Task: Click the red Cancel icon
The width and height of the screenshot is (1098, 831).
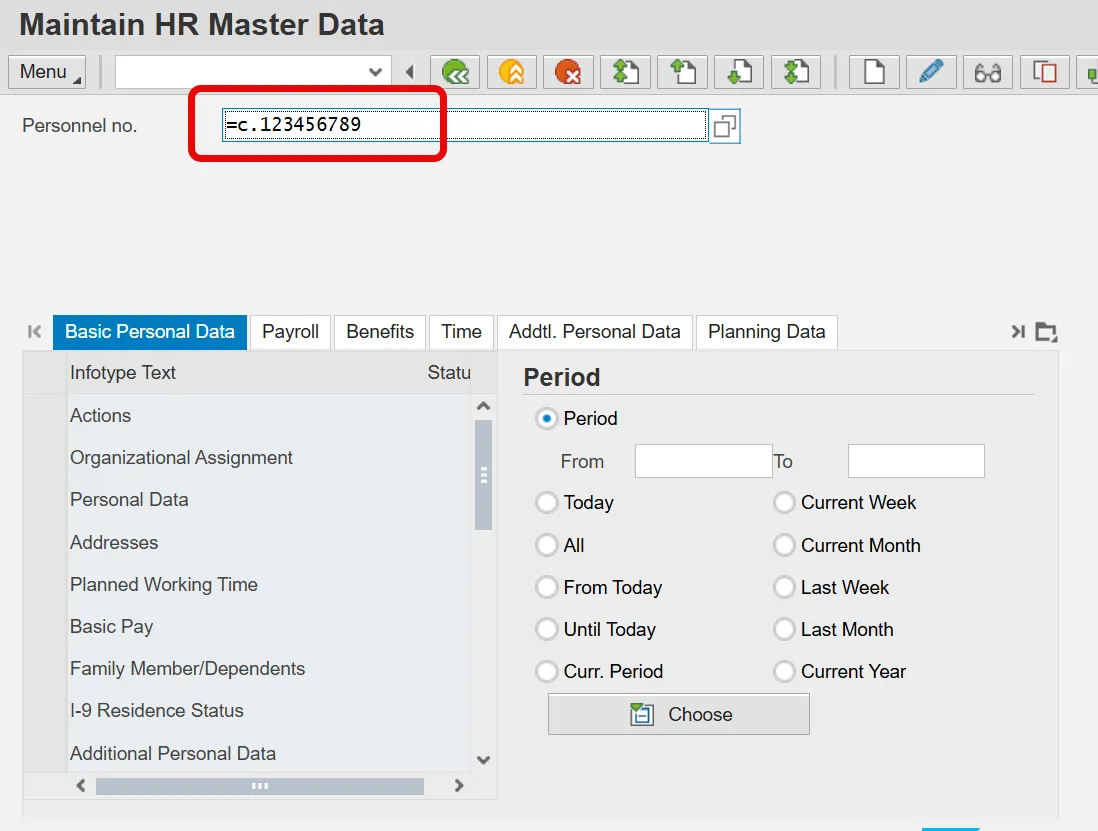Action: click(x=568, y=72)
